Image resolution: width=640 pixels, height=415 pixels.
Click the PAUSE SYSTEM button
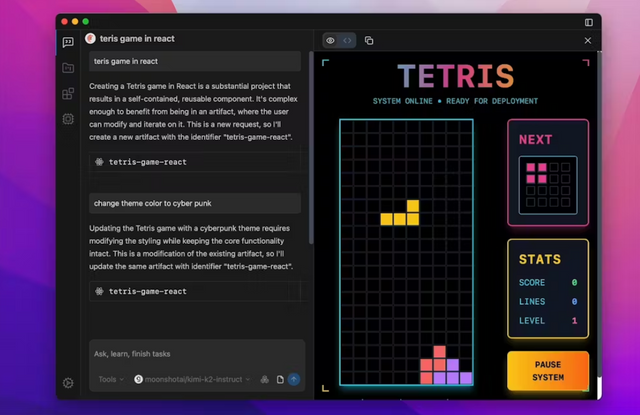(548, 371)
